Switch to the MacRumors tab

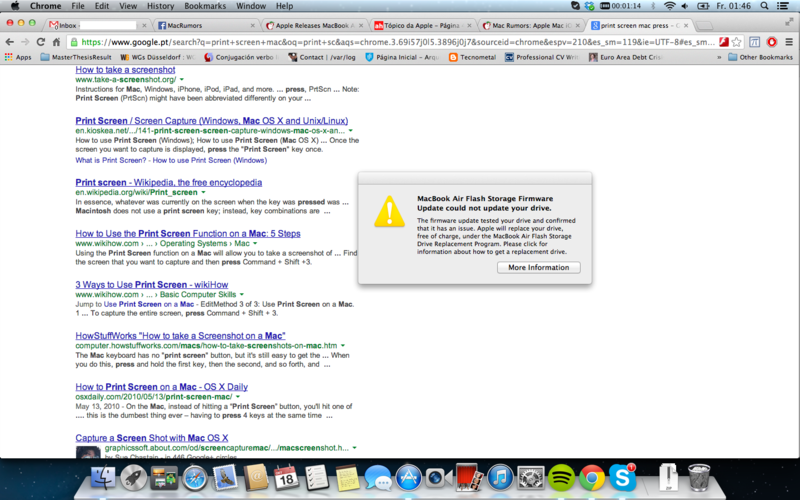click(x=206, y=25)
